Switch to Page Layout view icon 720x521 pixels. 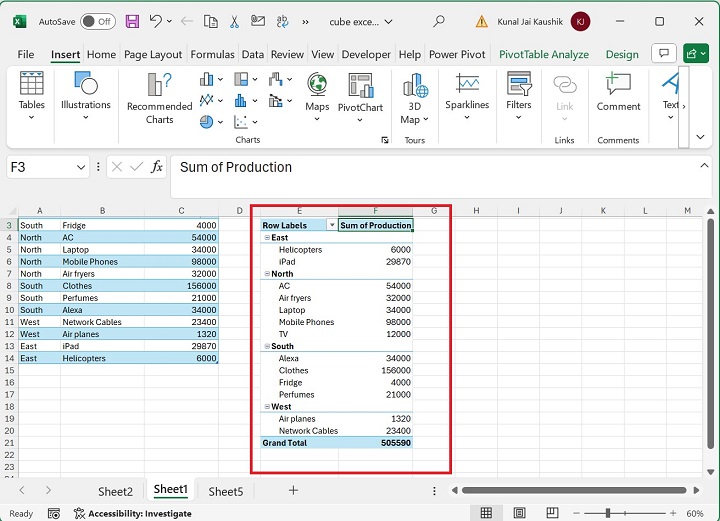(x=521, y=513)
